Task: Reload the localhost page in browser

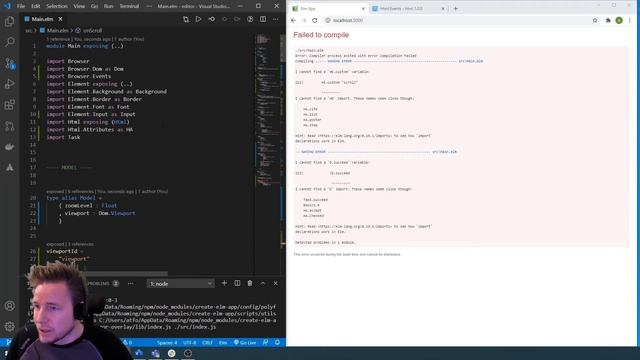Action: [315, 20]
